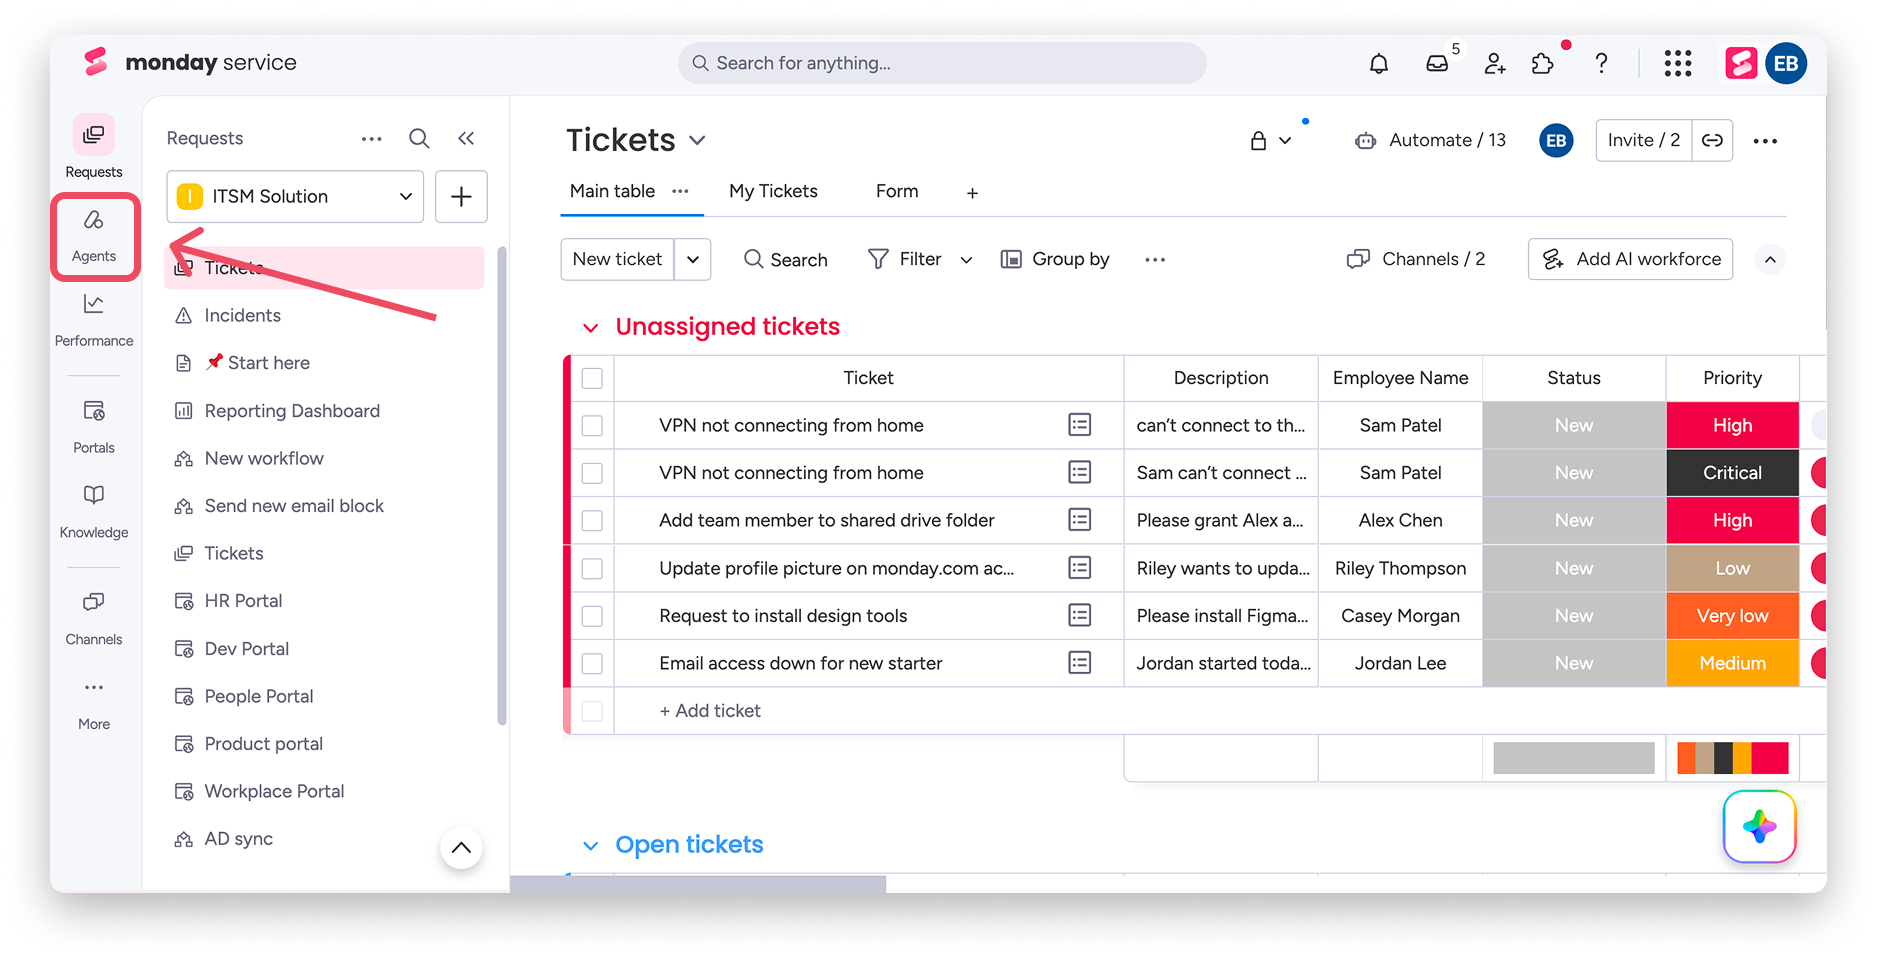The width and height of the screenshot is (1877, 958).
Task: Click the Medium priority cell for Jordan Lee
Action: 1732,663
